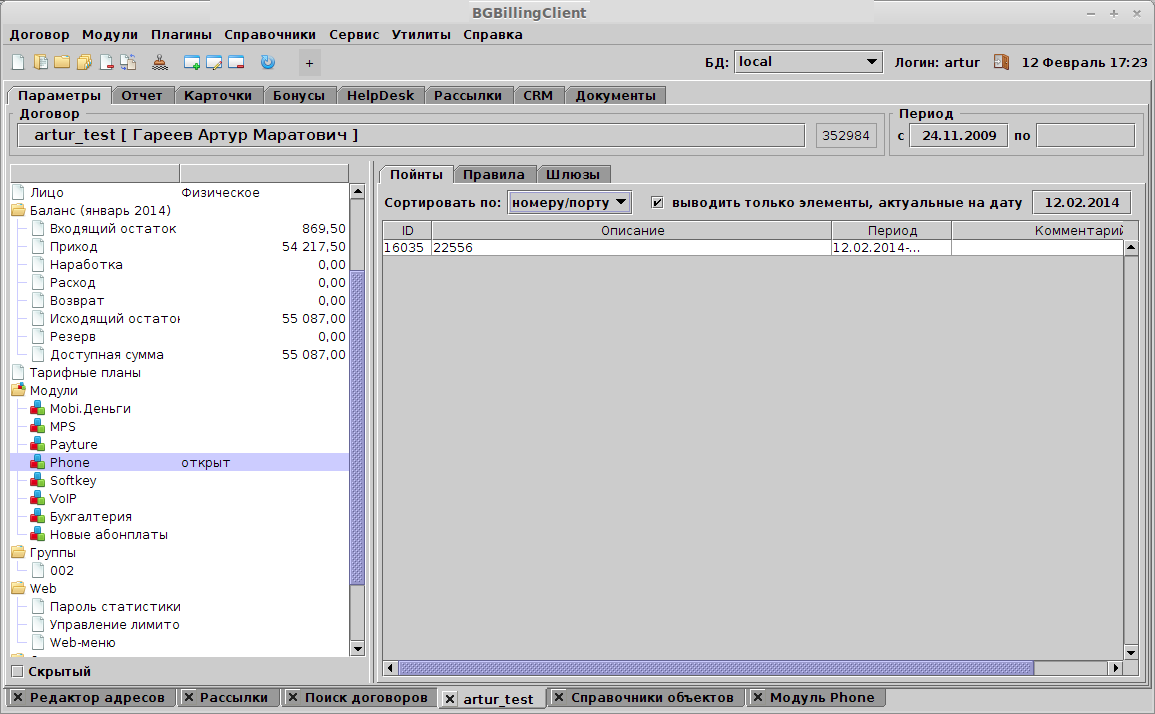
Task: Click the period end date field
Action: click(1085, 135)
